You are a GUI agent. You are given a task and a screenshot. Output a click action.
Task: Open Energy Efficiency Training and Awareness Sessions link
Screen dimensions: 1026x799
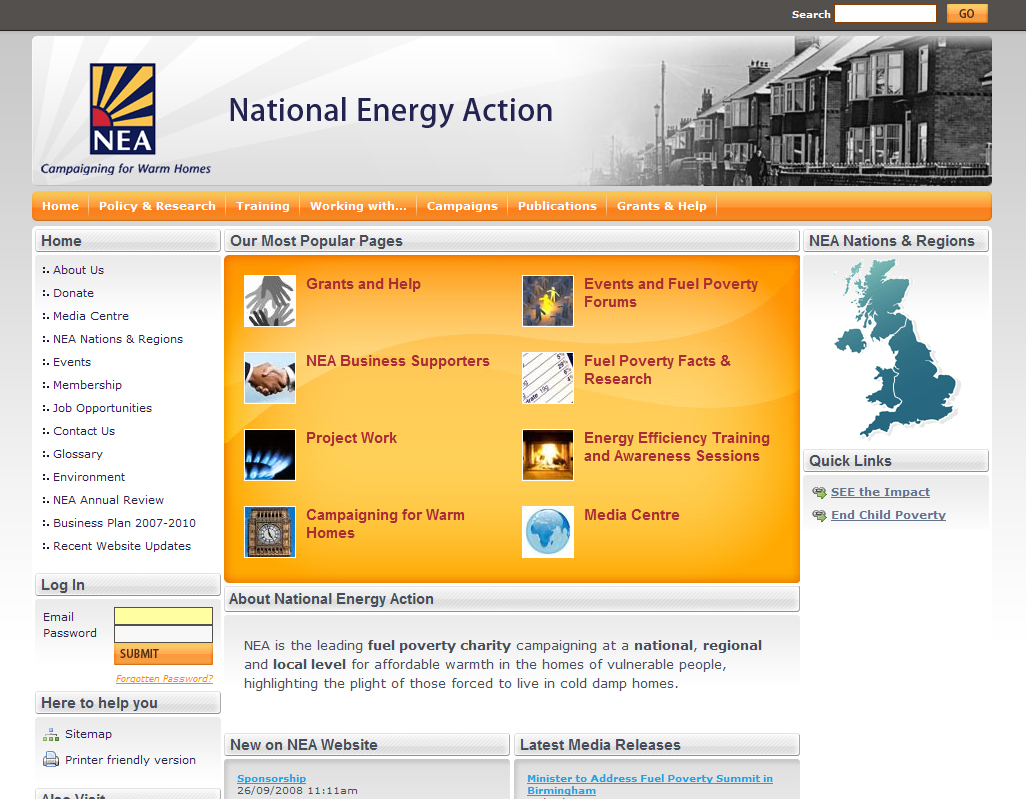[x=677, y=447]
